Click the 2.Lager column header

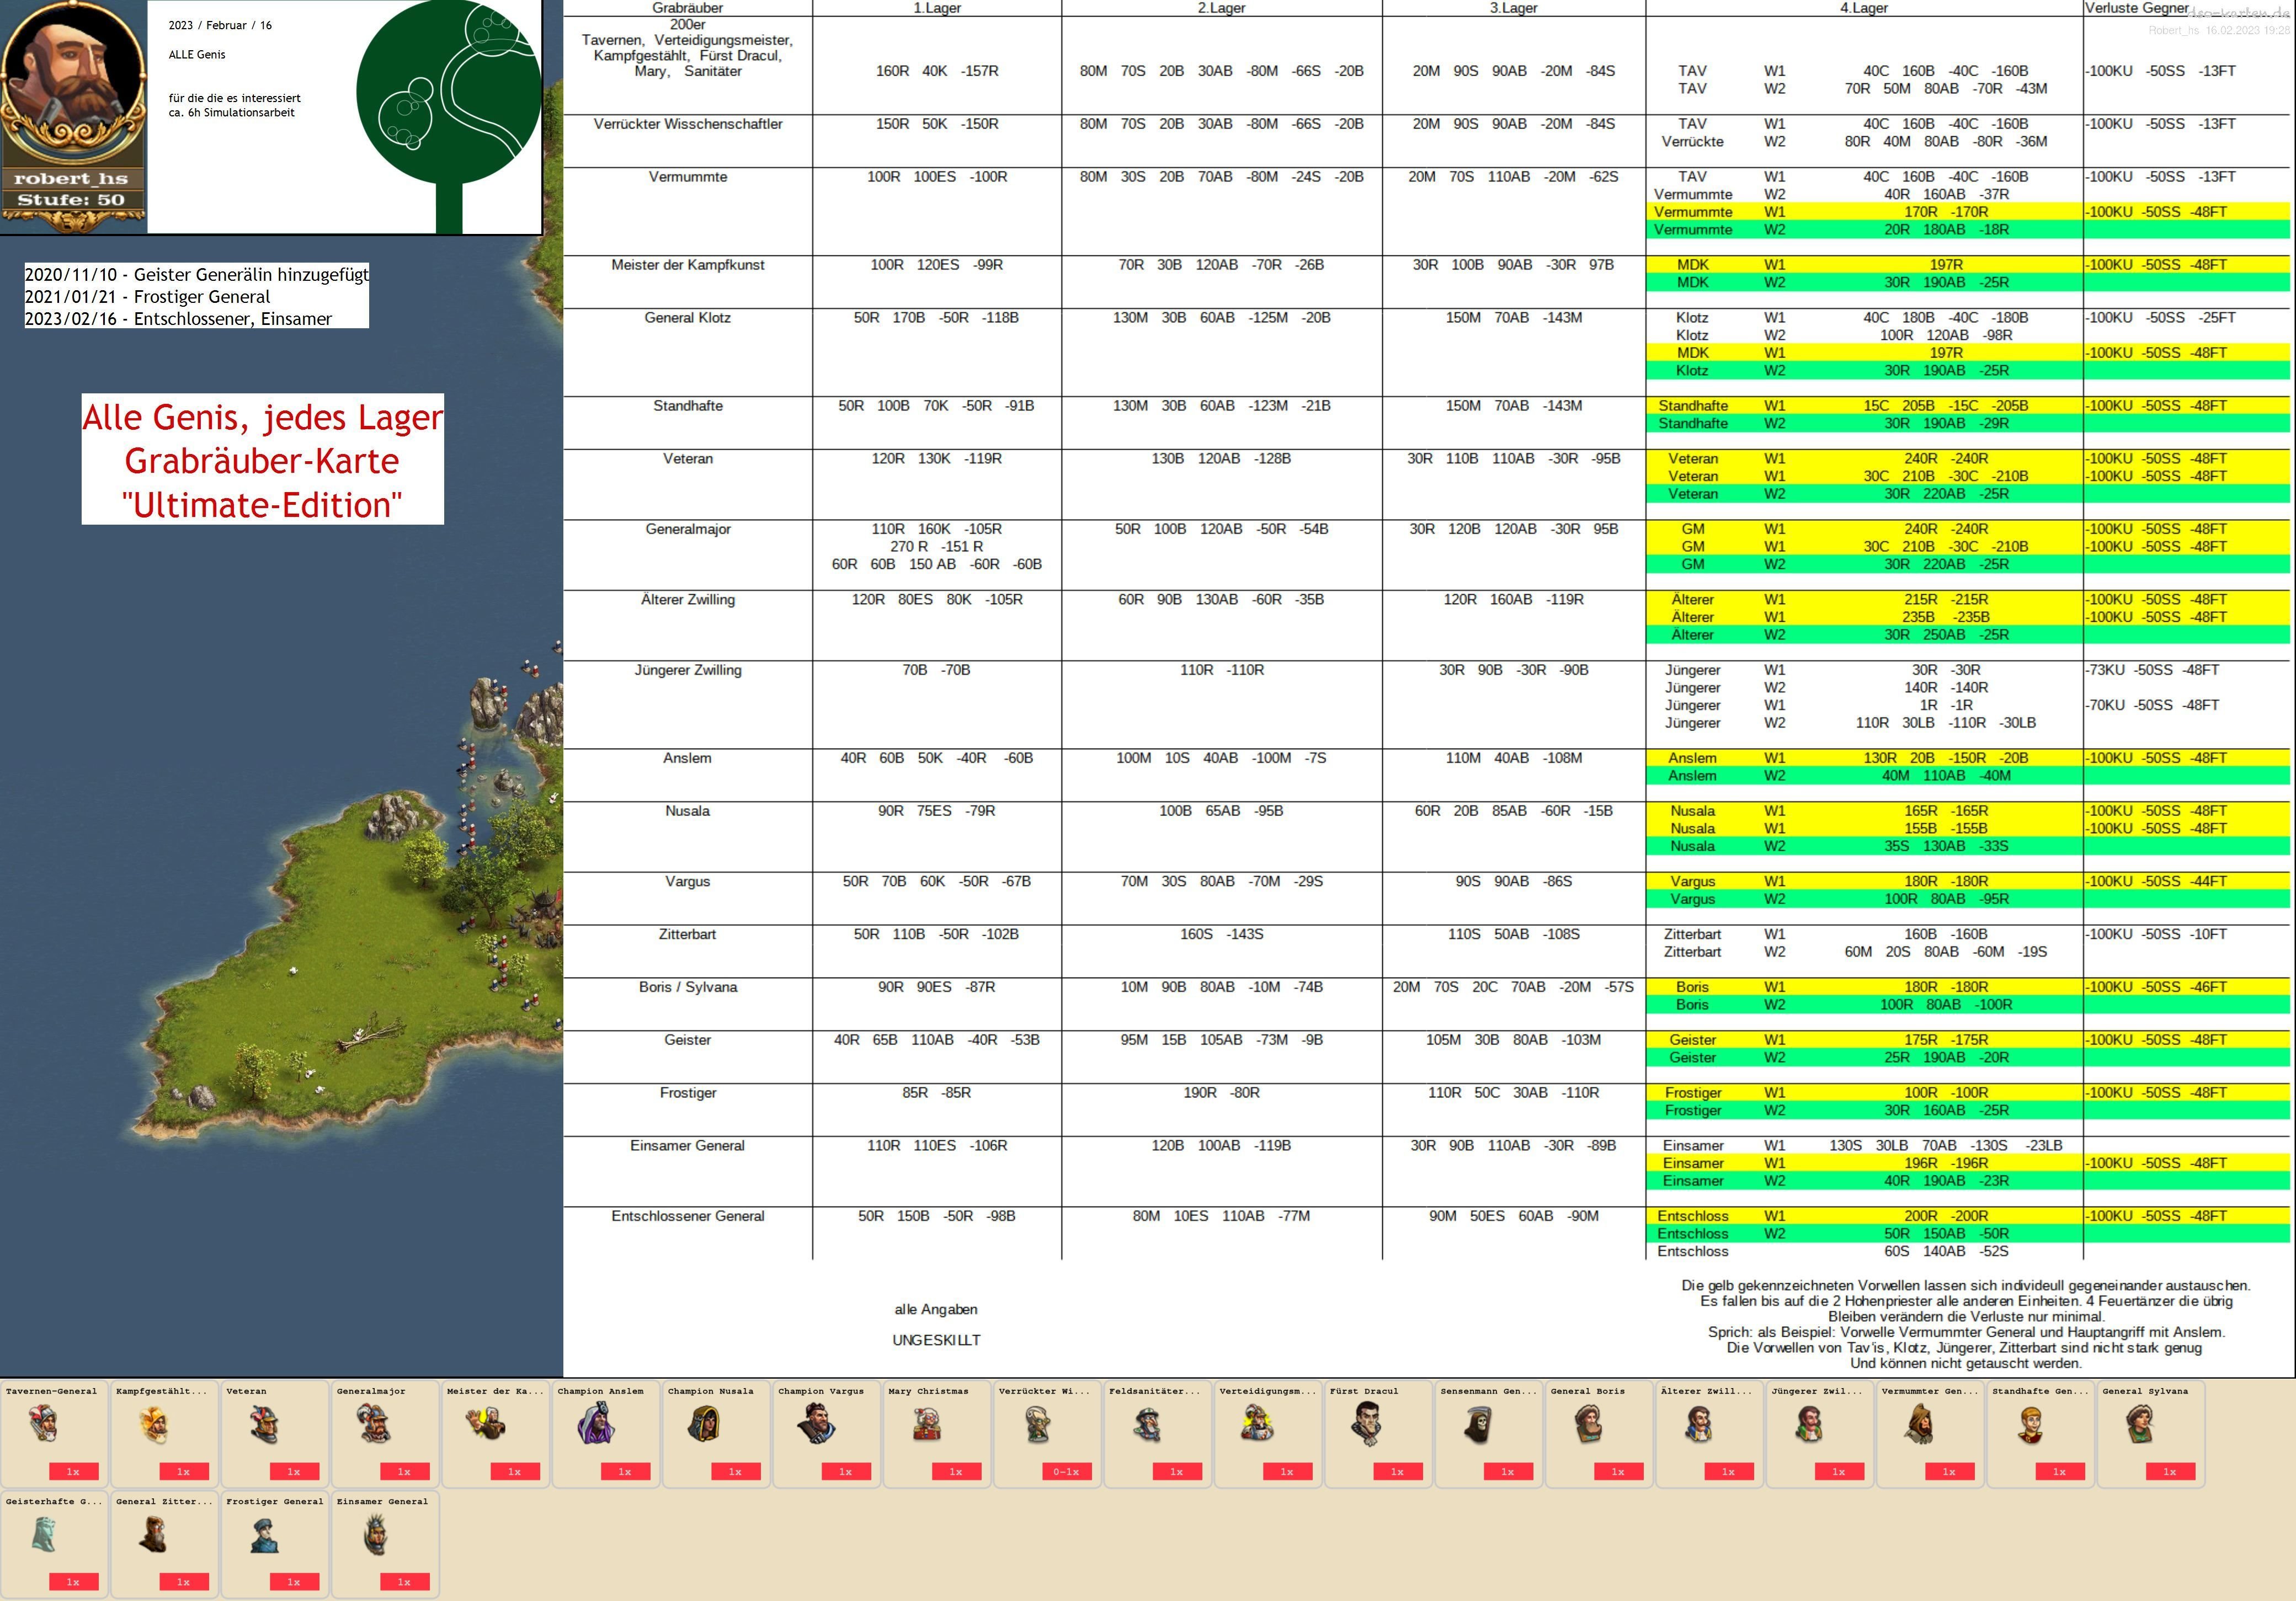1221,8
